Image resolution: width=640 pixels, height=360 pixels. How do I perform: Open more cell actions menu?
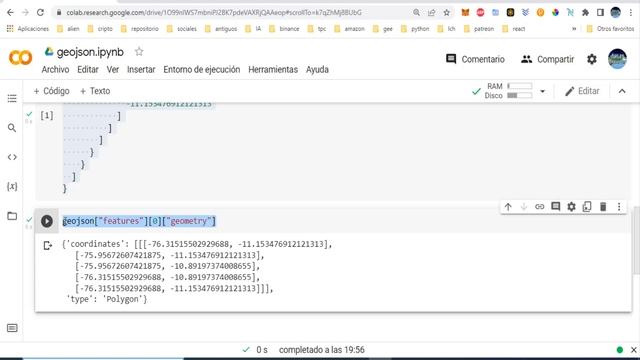(619, 207)
